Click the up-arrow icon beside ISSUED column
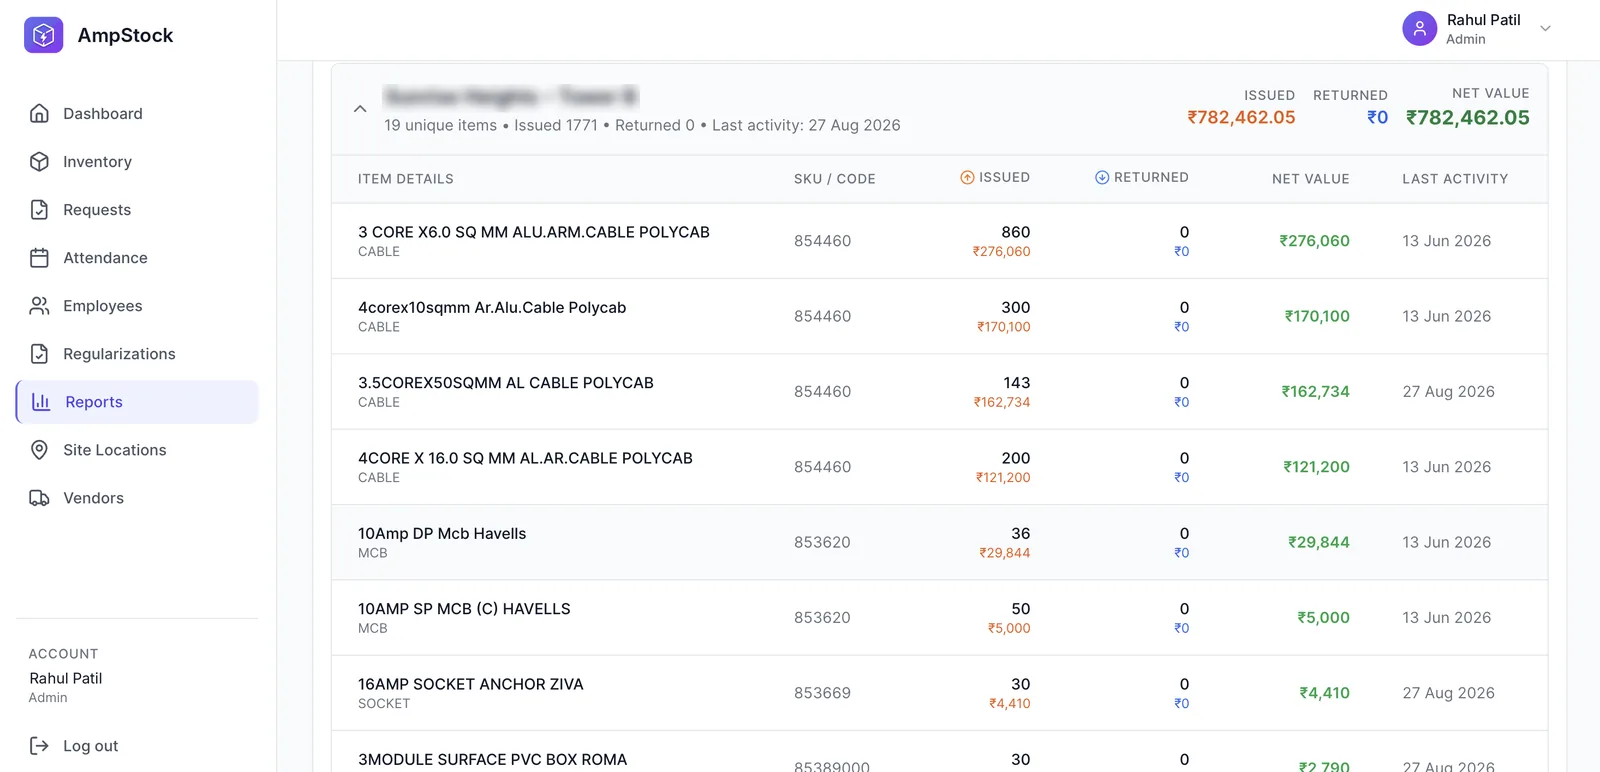The image size is (1600, 772). [x=967, y=178]
